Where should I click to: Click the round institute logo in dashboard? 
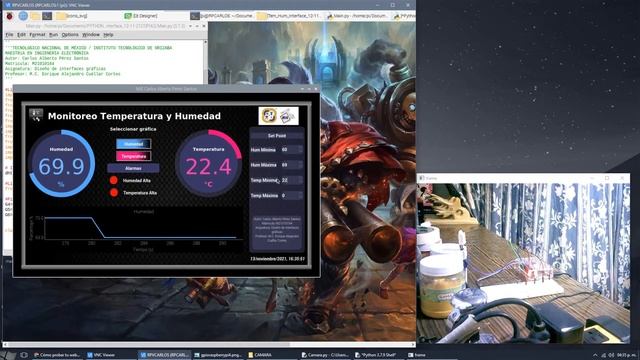click(269, 116)
